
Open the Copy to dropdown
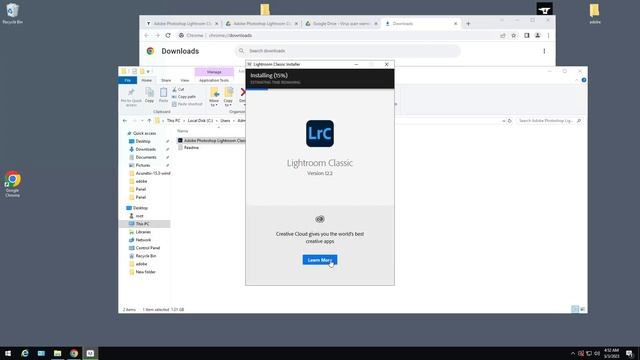(228, 97)
